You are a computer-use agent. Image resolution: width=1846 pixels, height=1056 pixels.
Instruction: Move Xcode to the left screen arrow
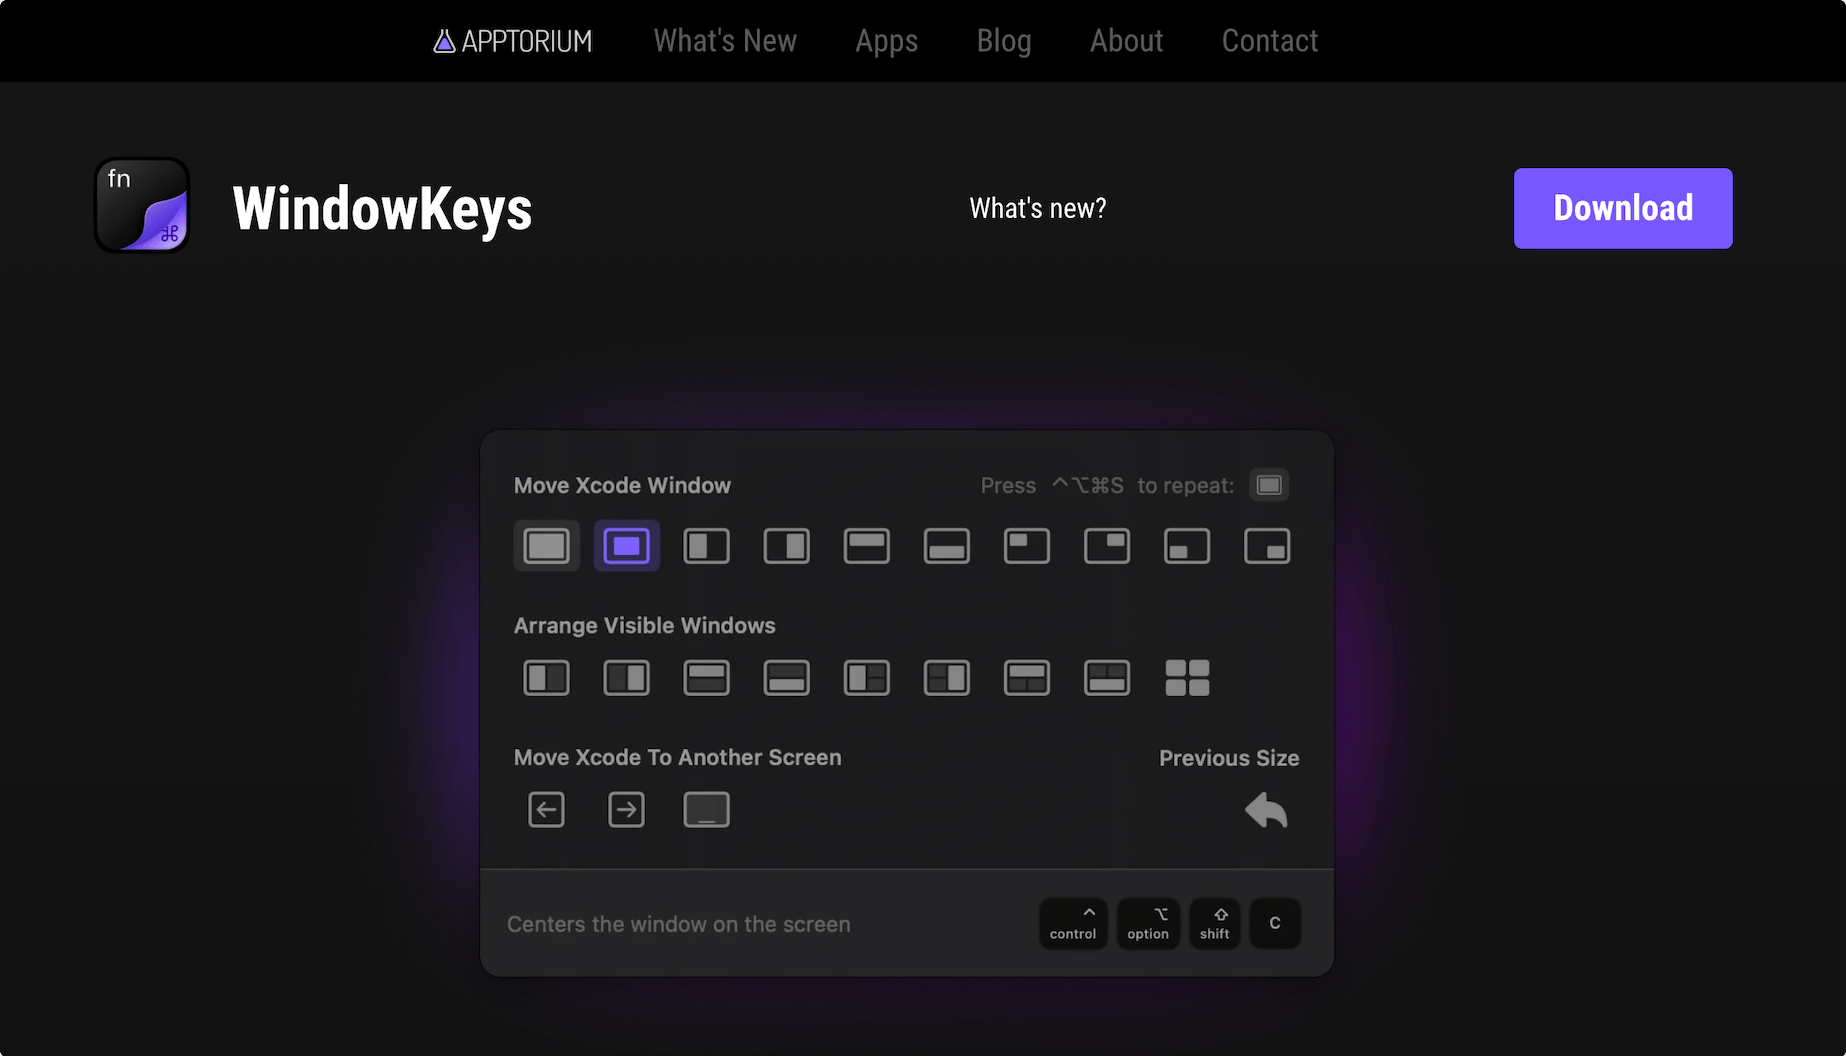click(547, 810)
